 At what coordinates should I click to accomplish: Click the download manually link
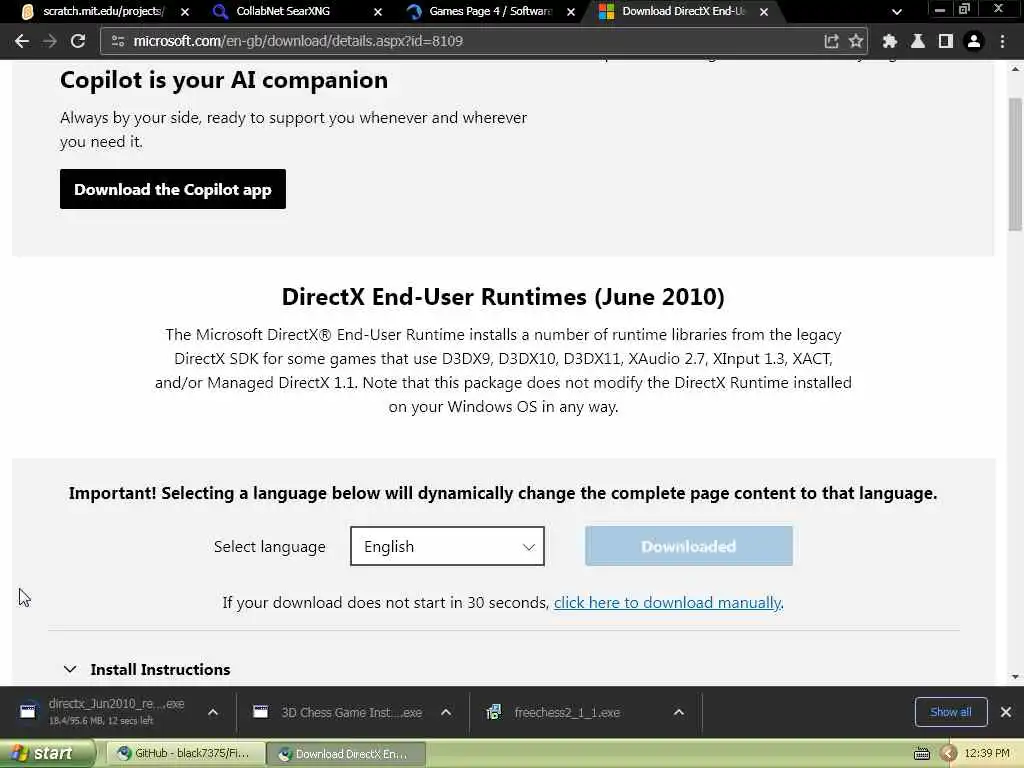point(667,602)
